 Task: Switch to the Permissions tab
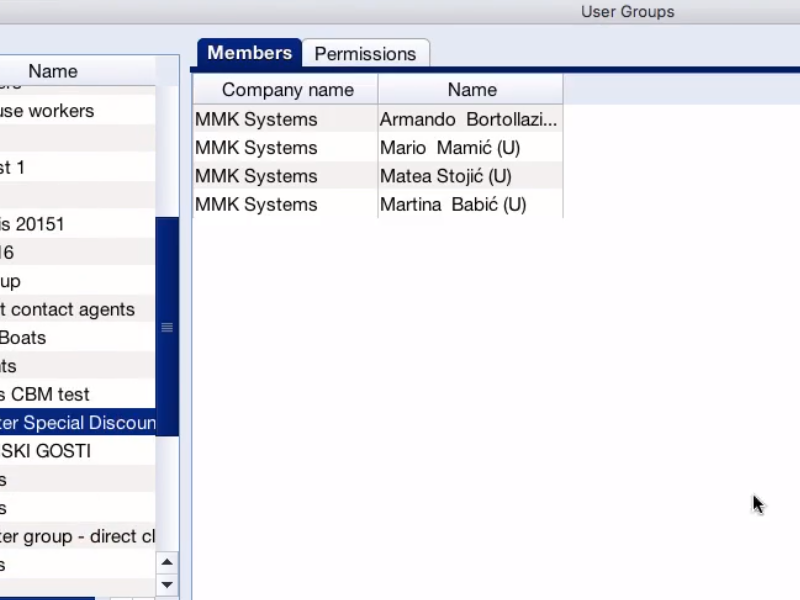point(365,54)
